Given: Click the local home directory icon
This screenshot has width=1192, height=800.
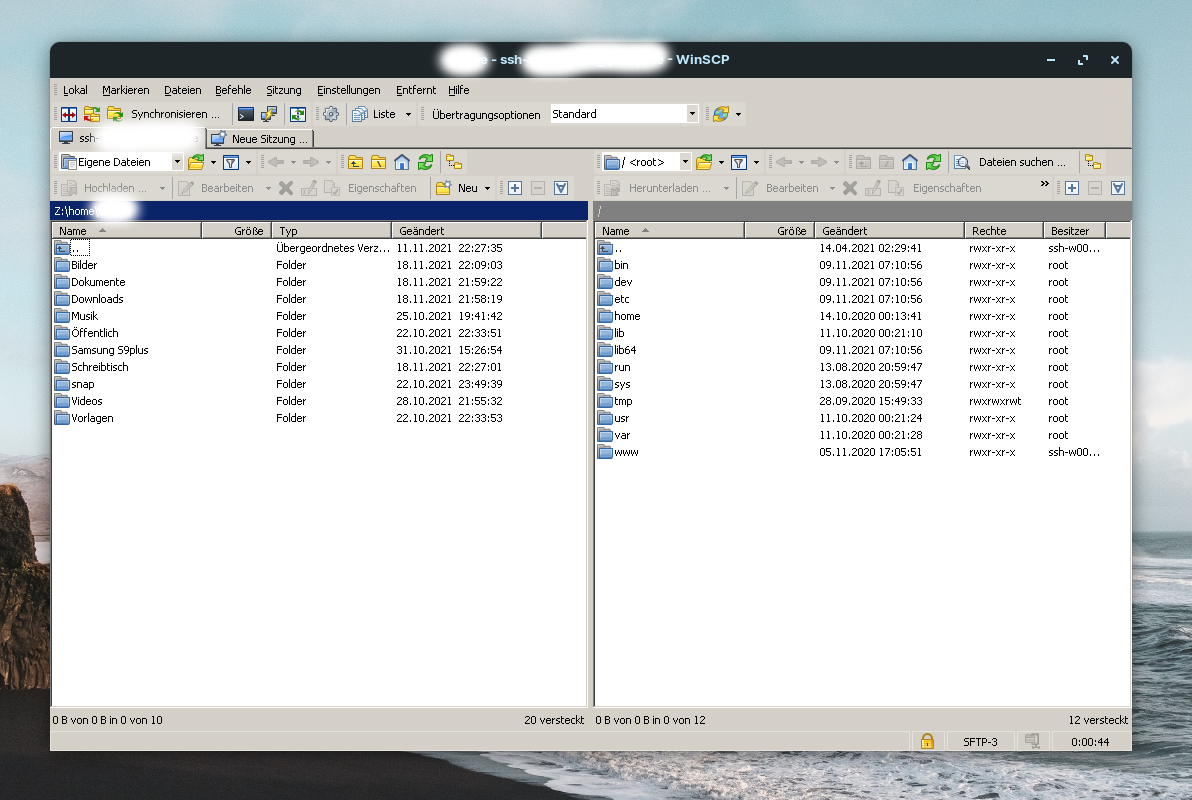Looking at the screenshot, I should click(x=401, y=162).
